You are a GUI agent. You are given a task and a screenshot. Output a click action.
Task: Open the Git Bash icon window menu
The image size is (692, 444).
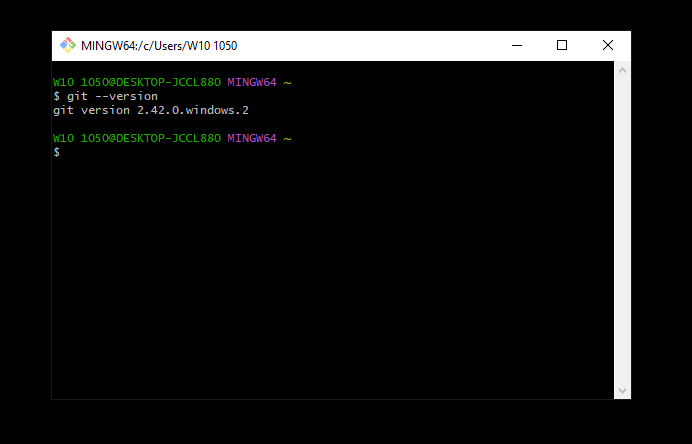pos(68,45)
